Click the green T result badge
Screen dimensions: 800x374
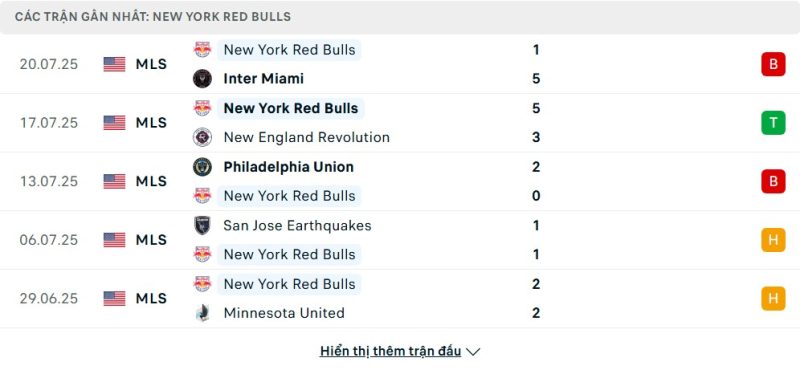(773, 123)
